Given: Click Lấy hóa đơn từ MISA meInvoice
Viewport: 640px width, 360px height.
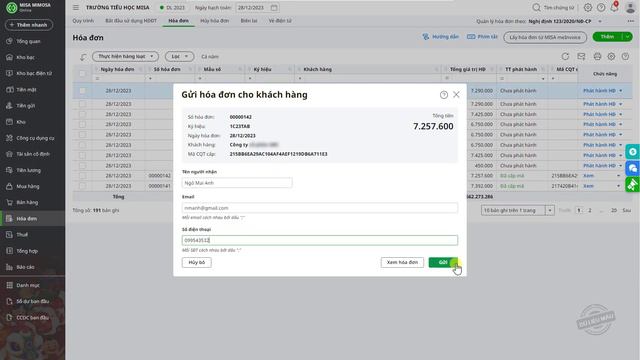Looking at the screenshot, I should click(545, 37).
